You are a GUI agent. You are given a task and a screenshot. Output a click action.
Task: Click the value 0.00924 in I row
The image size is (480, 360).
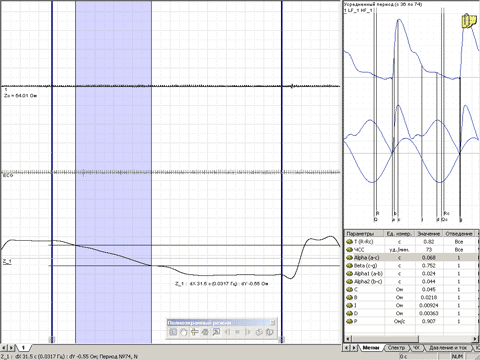coord(429,305)
